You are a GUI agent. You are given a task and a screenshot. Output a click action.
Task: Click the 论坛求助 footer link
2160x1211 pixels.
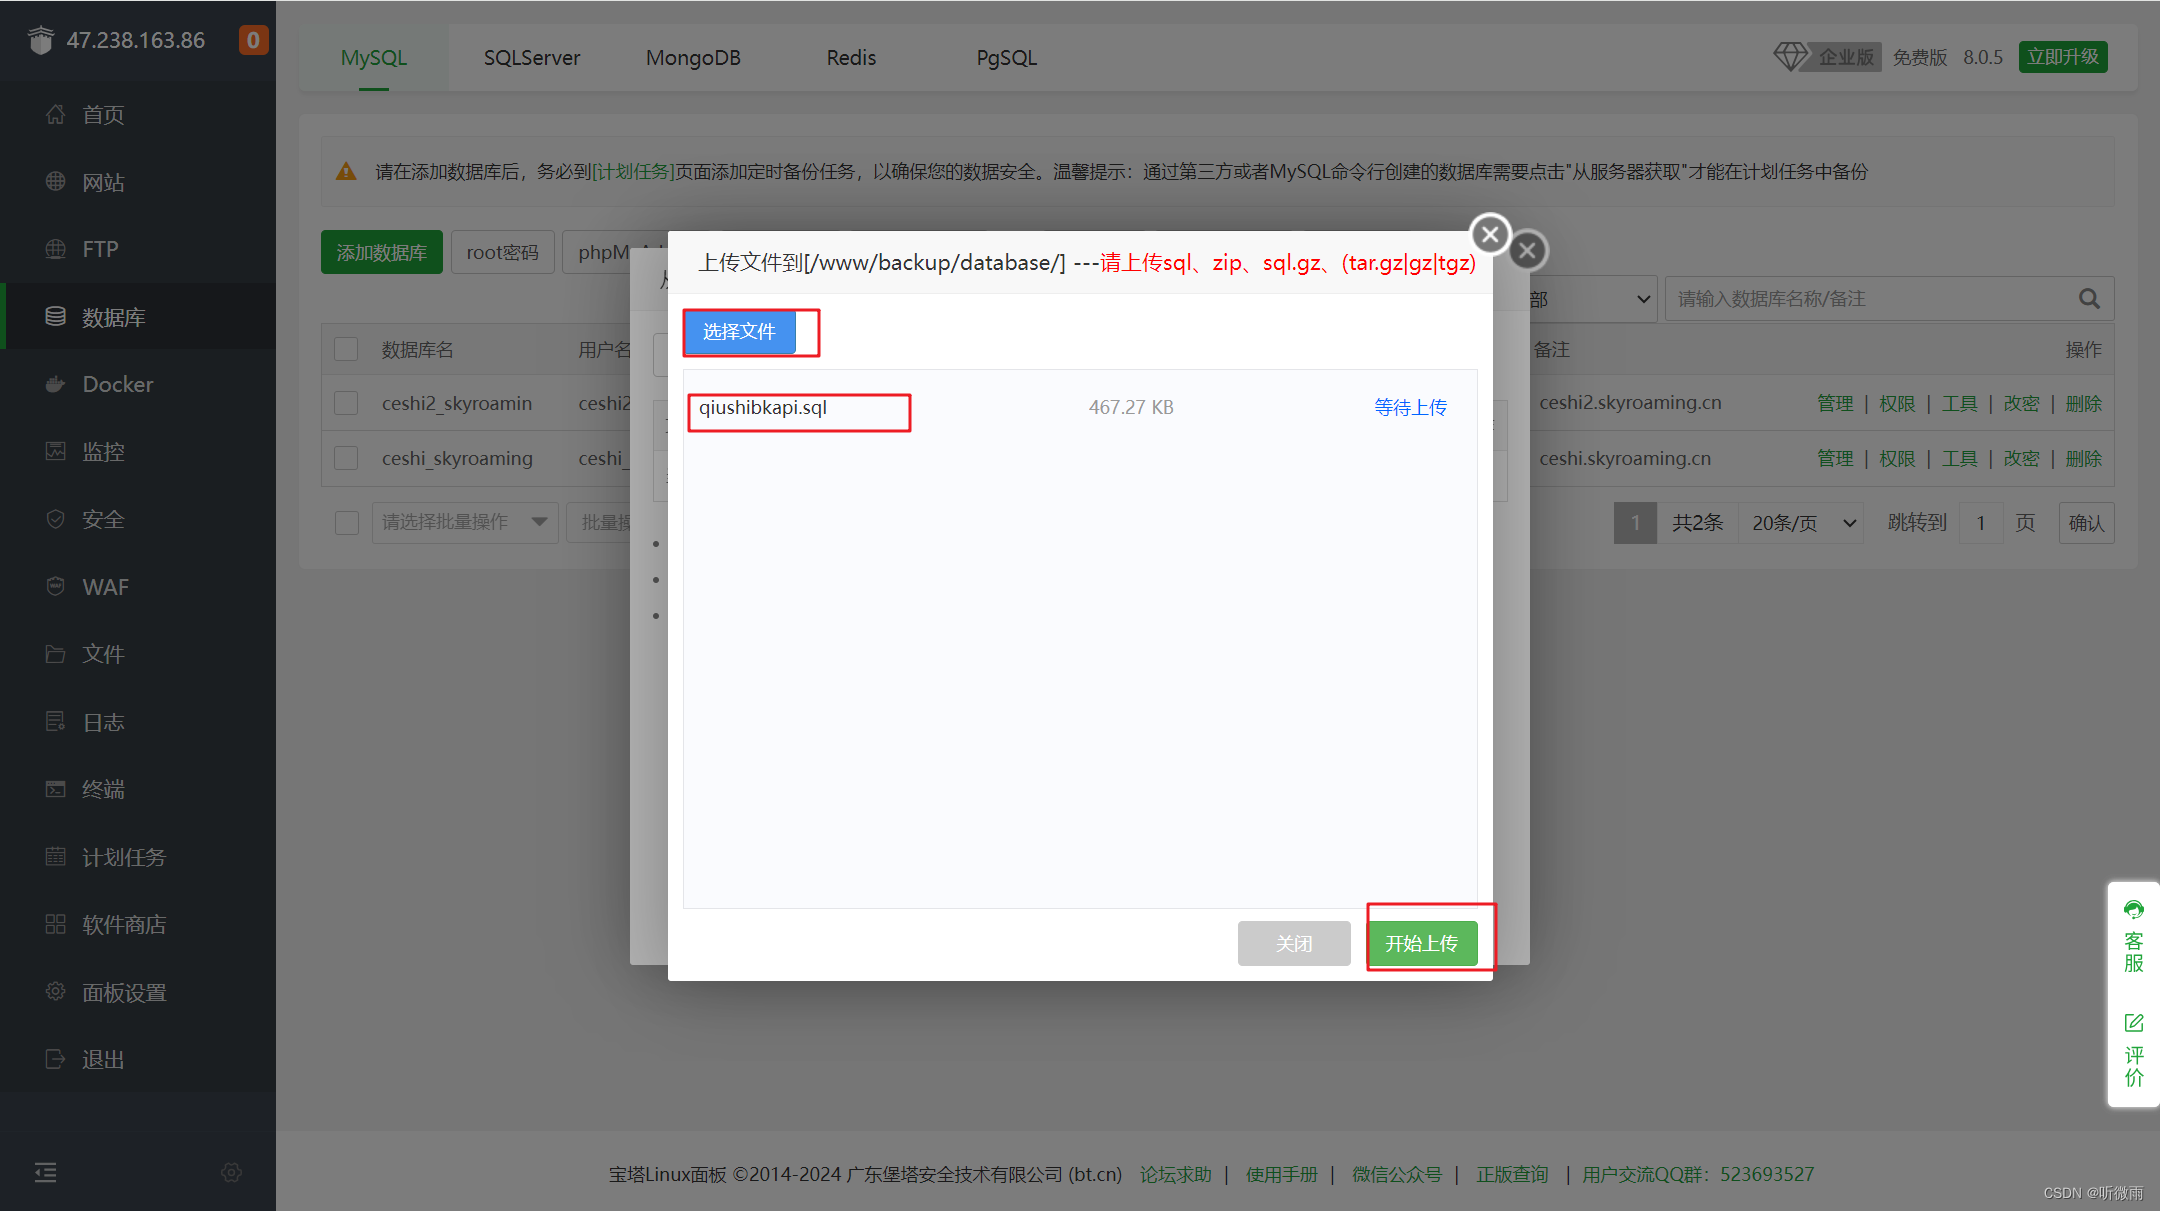tap(1176, 1174)
